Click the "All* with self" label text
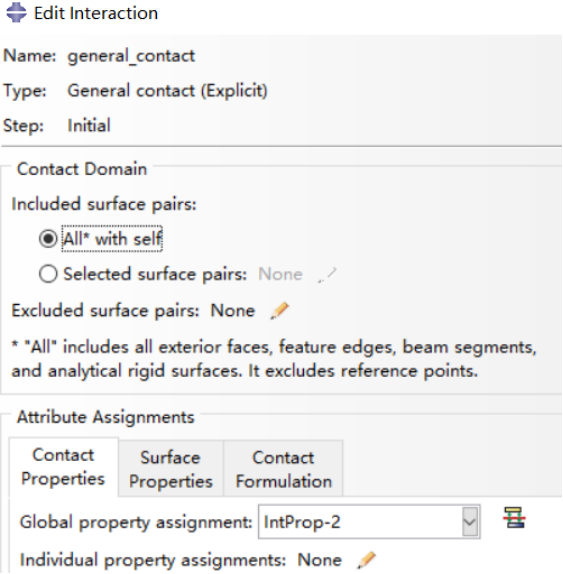 (112, 239)
